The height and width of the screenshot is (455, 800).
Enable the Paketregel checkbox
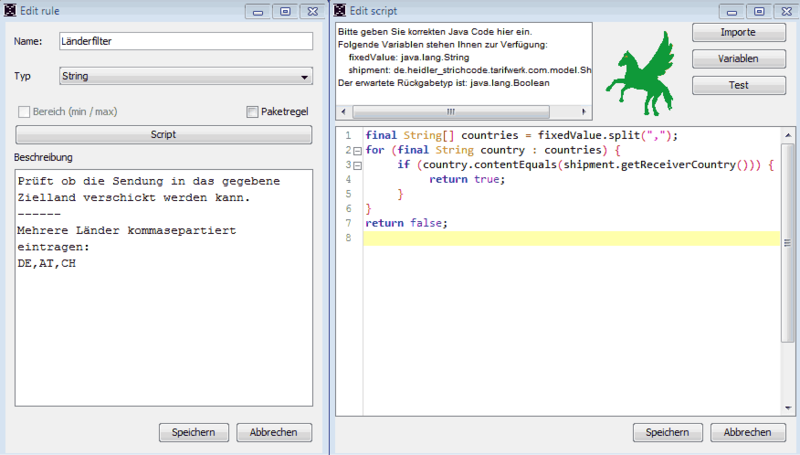252,112
